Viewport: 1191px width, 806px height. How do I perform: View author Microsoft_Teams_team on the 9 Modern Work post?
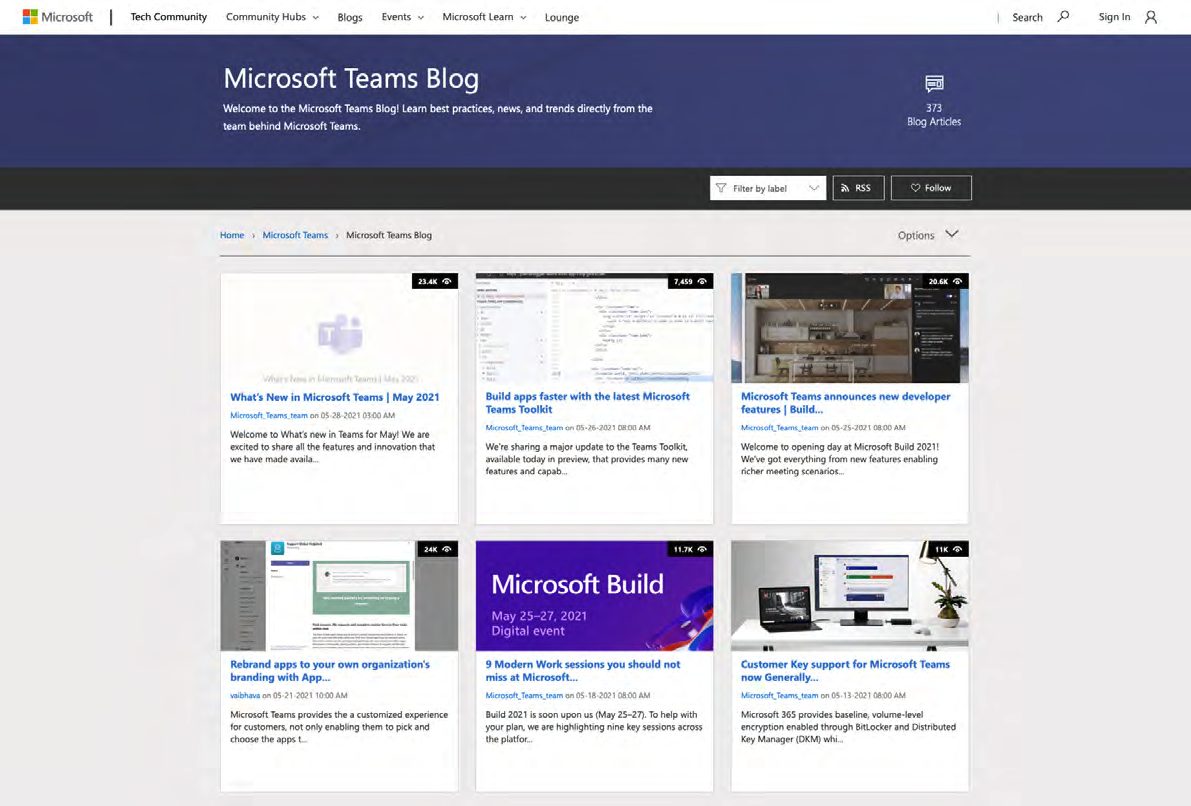(524, 695)
